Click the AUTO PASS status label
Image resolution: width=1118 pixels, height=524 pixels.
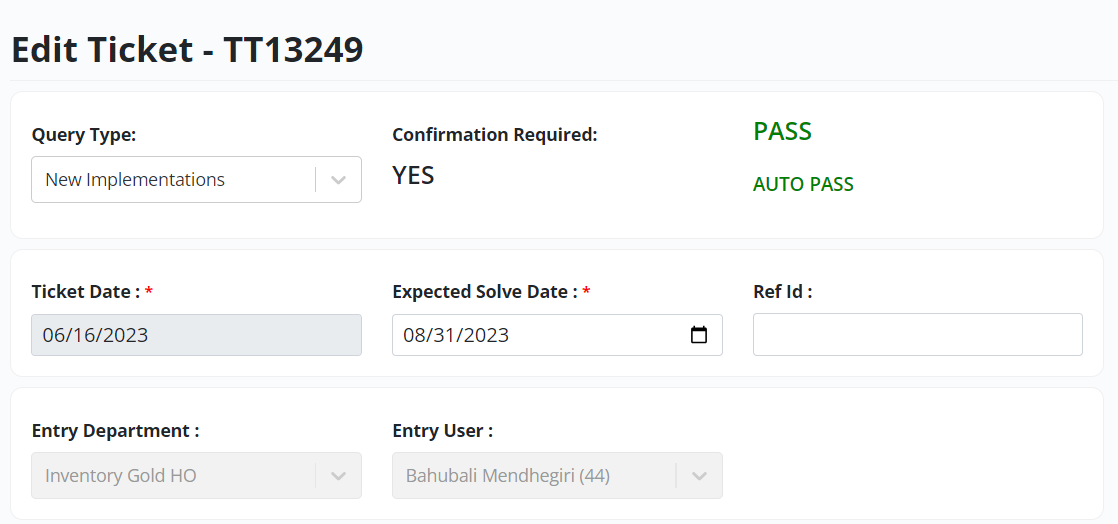click(x=803, y=185)
